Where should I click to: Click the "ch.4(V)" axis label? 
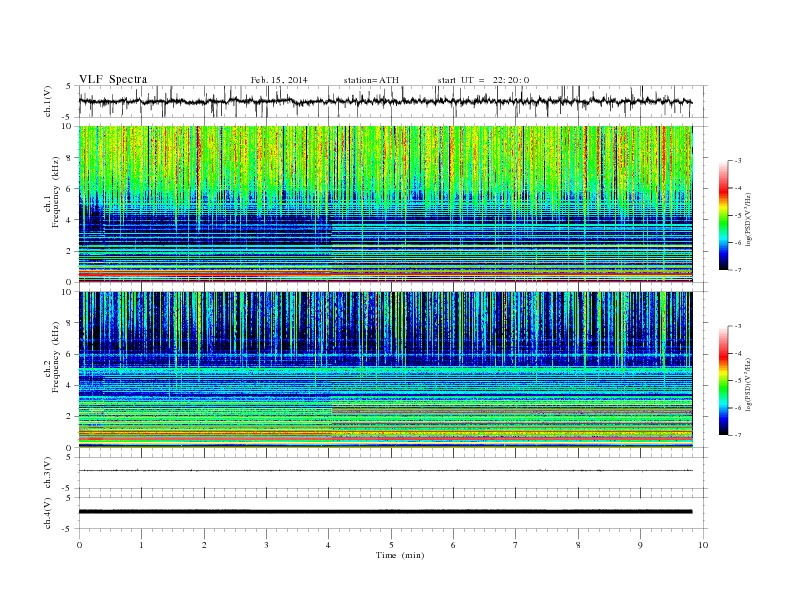48,513
